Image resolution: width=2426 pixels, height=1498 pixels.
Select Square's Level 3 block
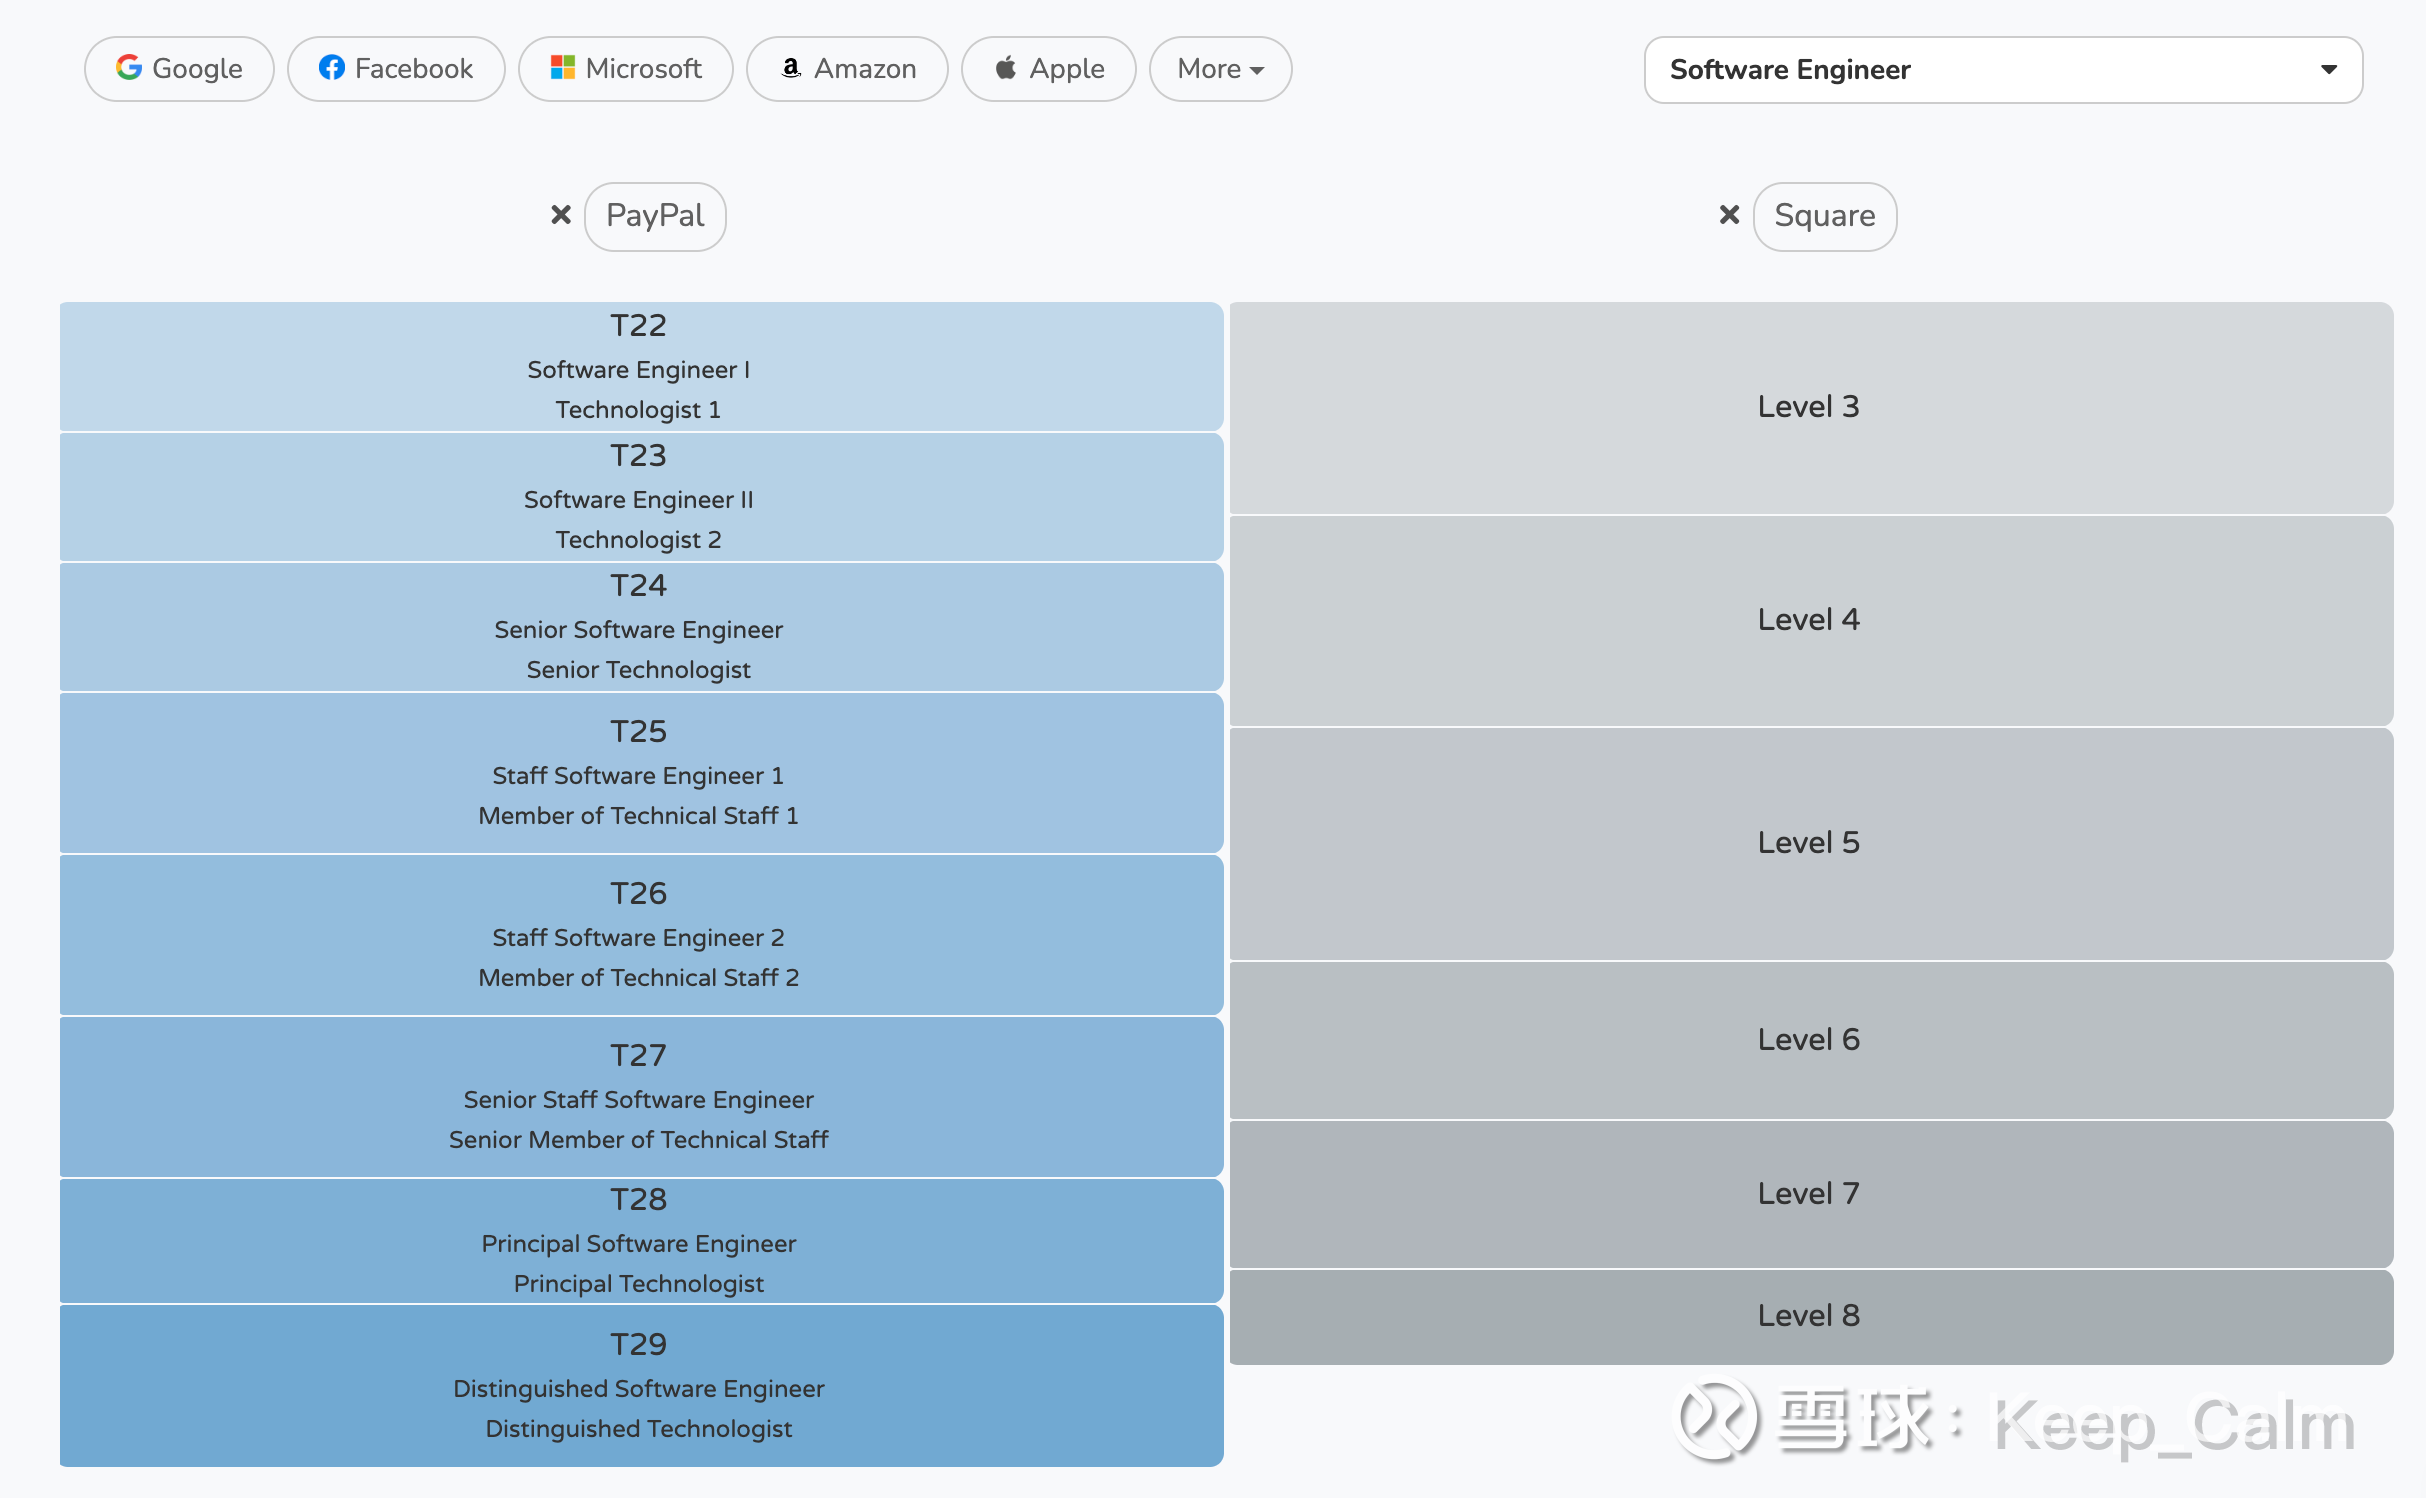tap(1810, 407)
